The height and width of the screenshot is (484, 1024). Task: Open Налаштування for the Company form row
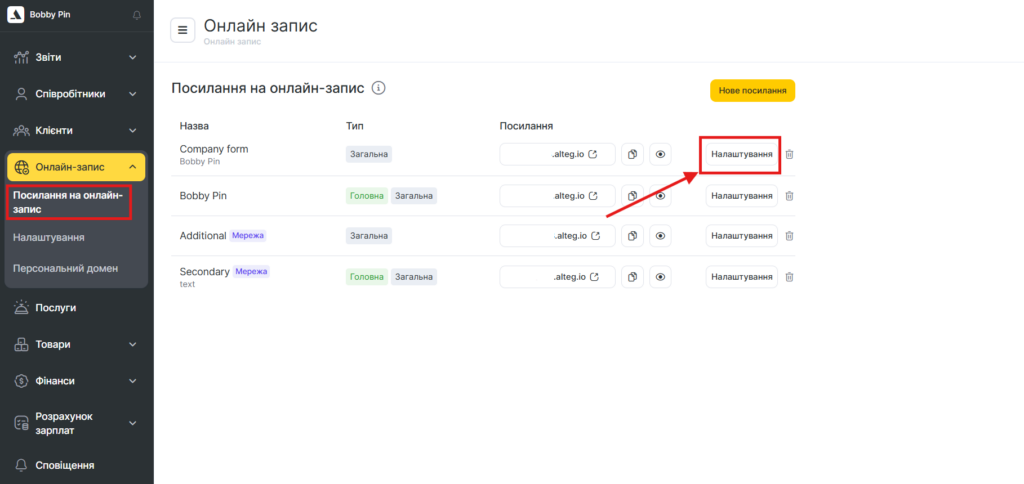(741, 154)
